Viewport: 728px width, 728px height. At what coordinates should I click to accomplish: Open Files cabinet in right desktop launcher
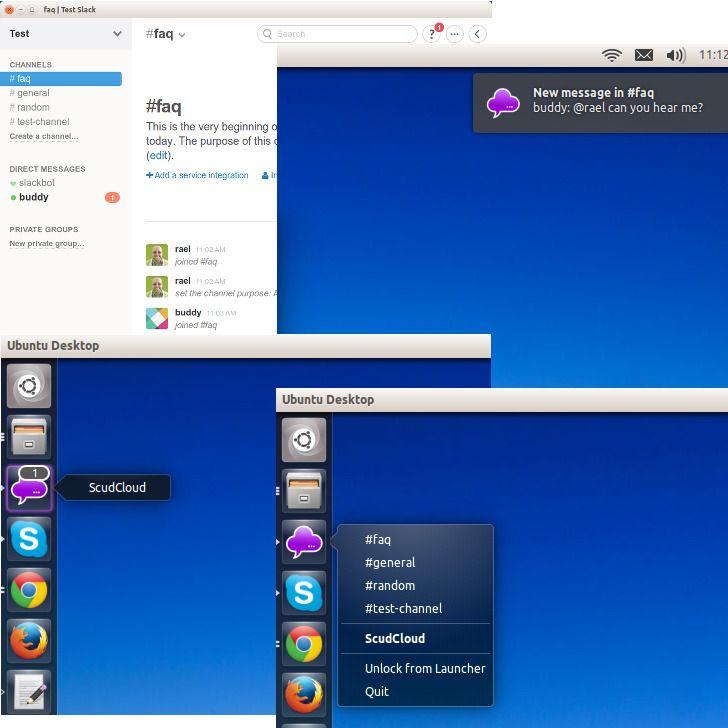(x=304, y=491)
